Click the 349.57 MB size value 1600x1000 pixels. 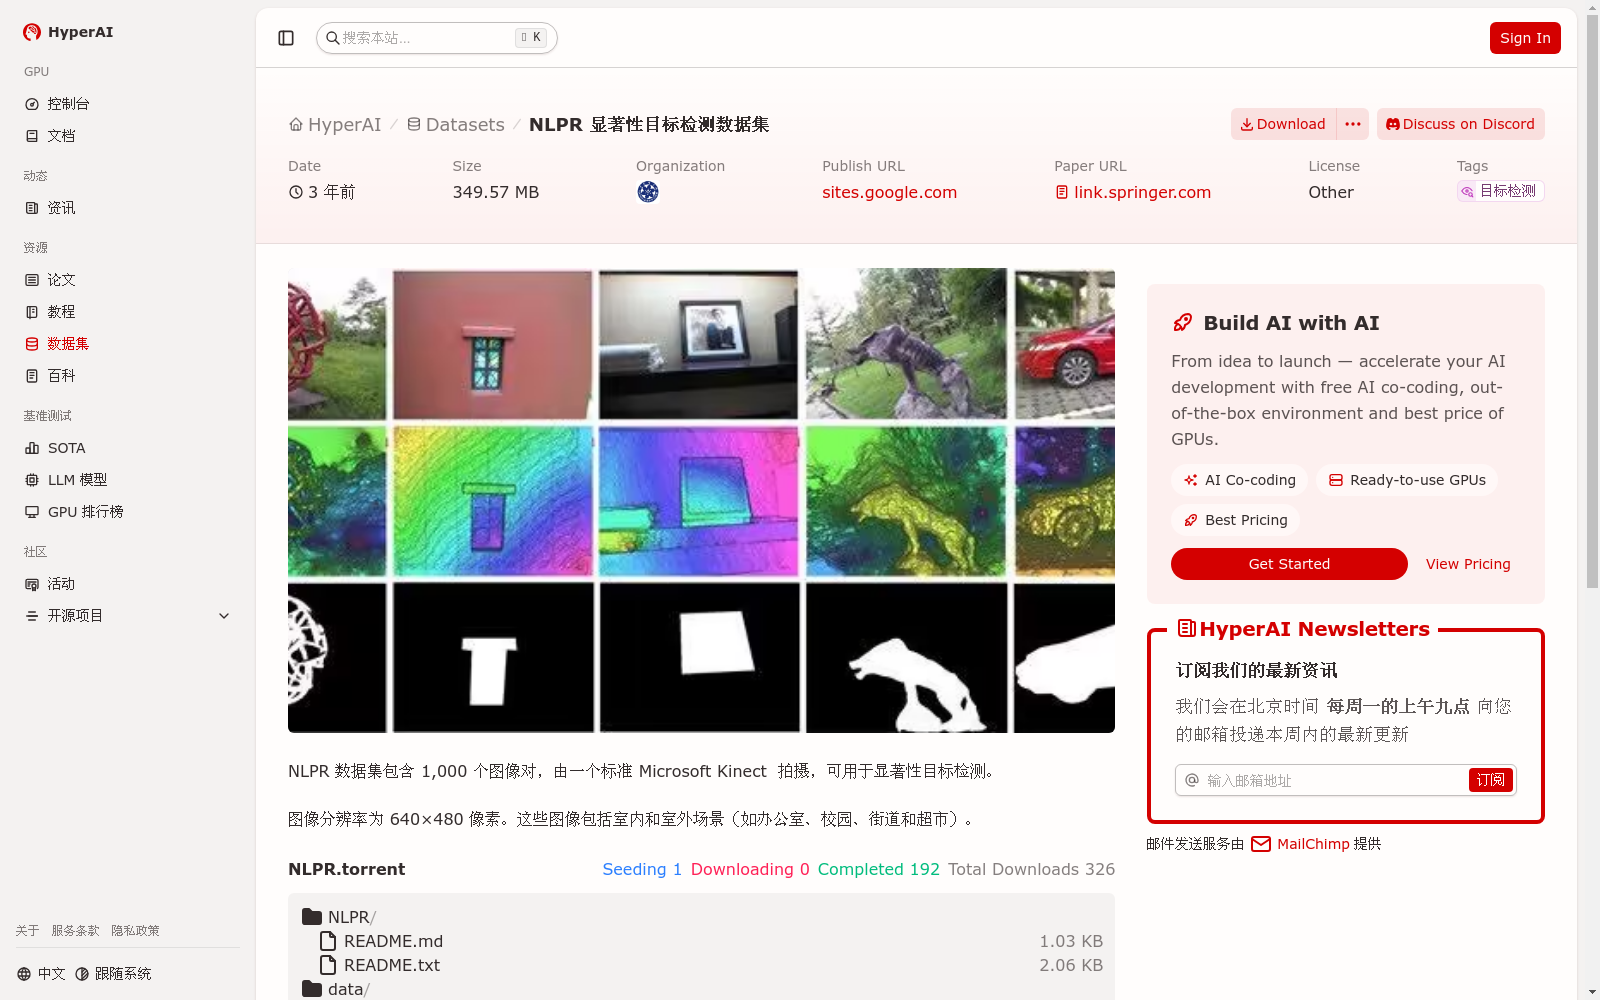tap(495, 192)
